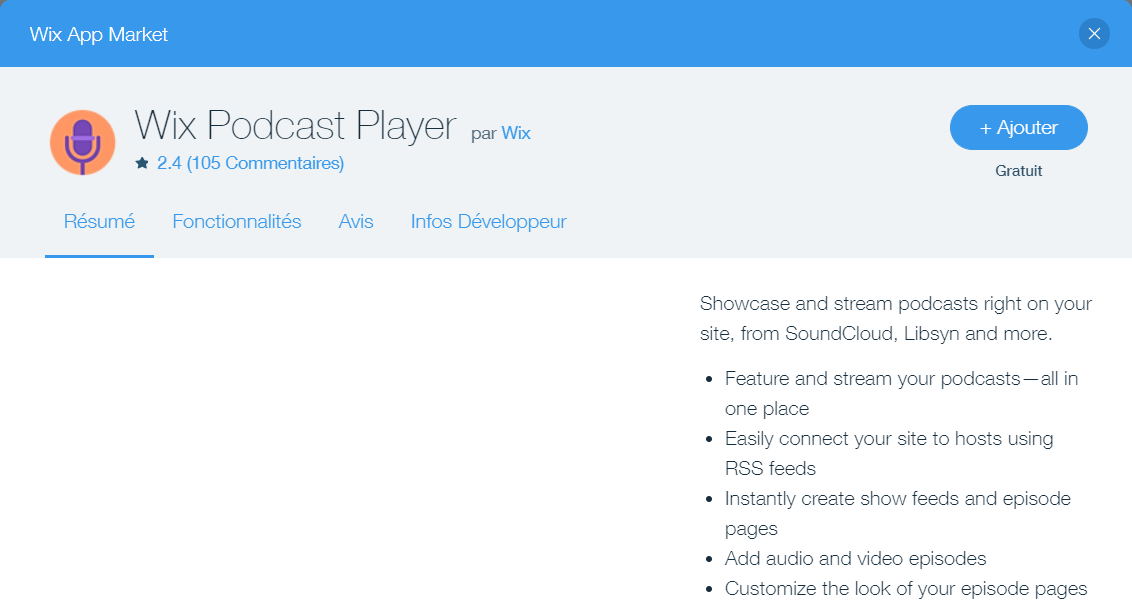
Task: Click the Wix App Market header title
Action: pyautogui.click(x=99, y=34)
